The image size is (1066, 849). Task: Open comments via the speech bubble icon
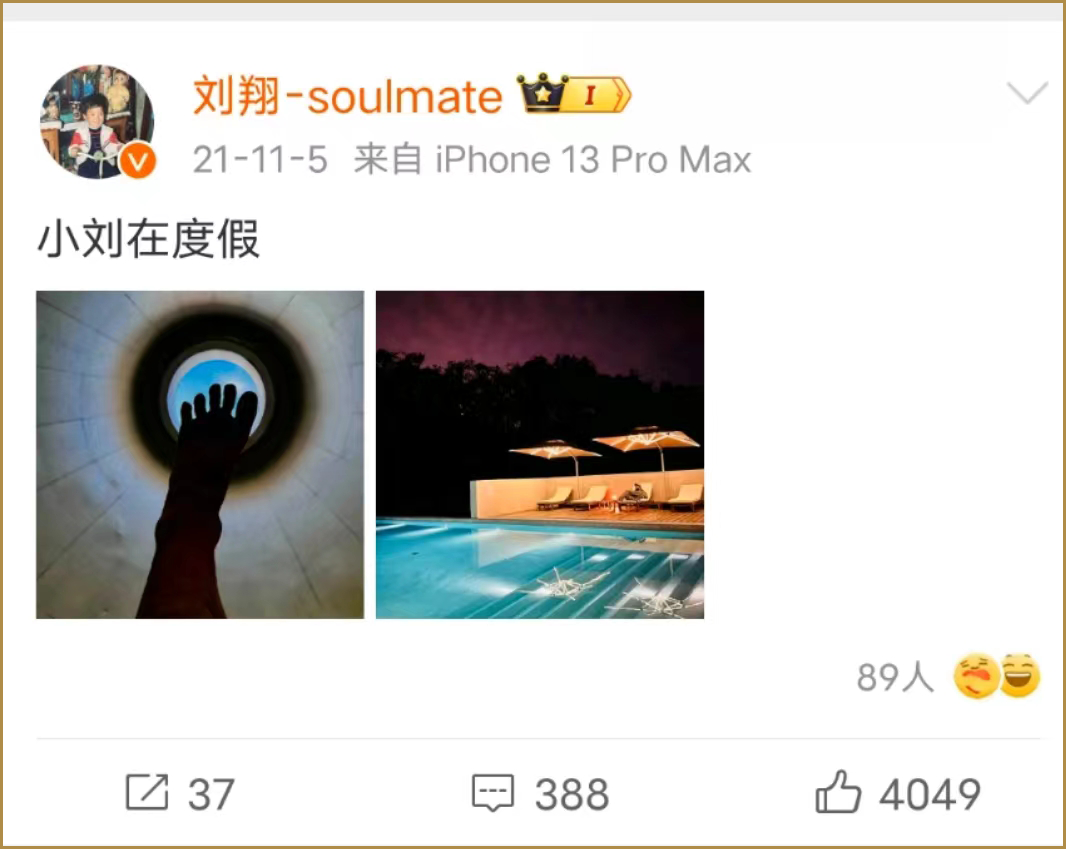493,793
